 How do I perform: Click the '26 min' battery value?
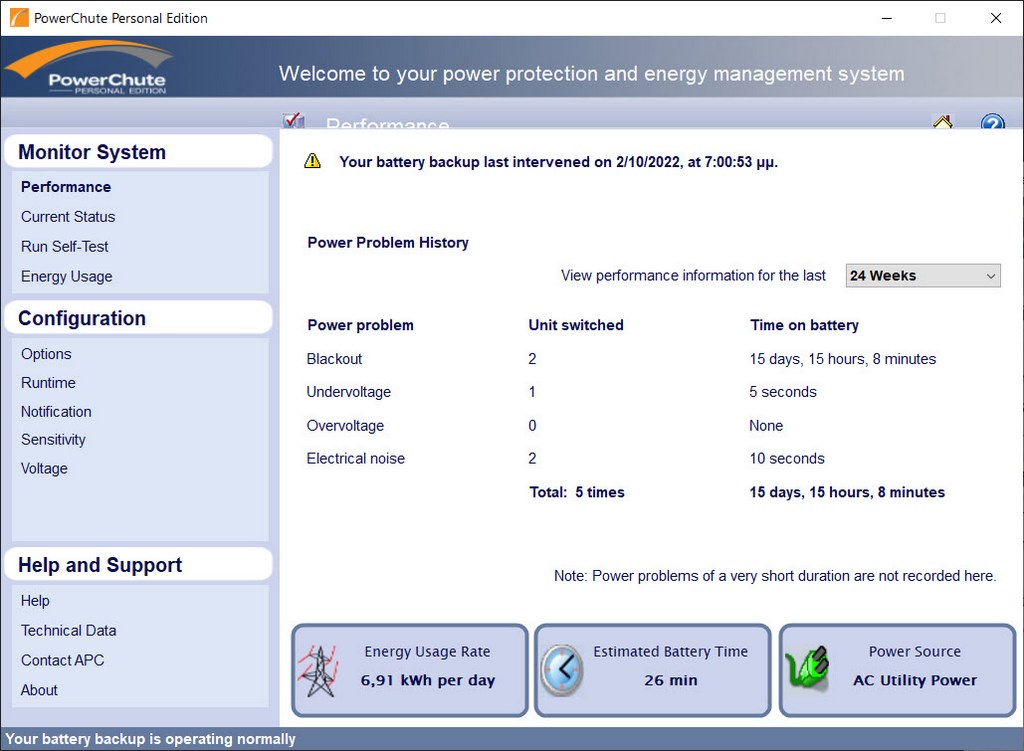pos(671,680)
